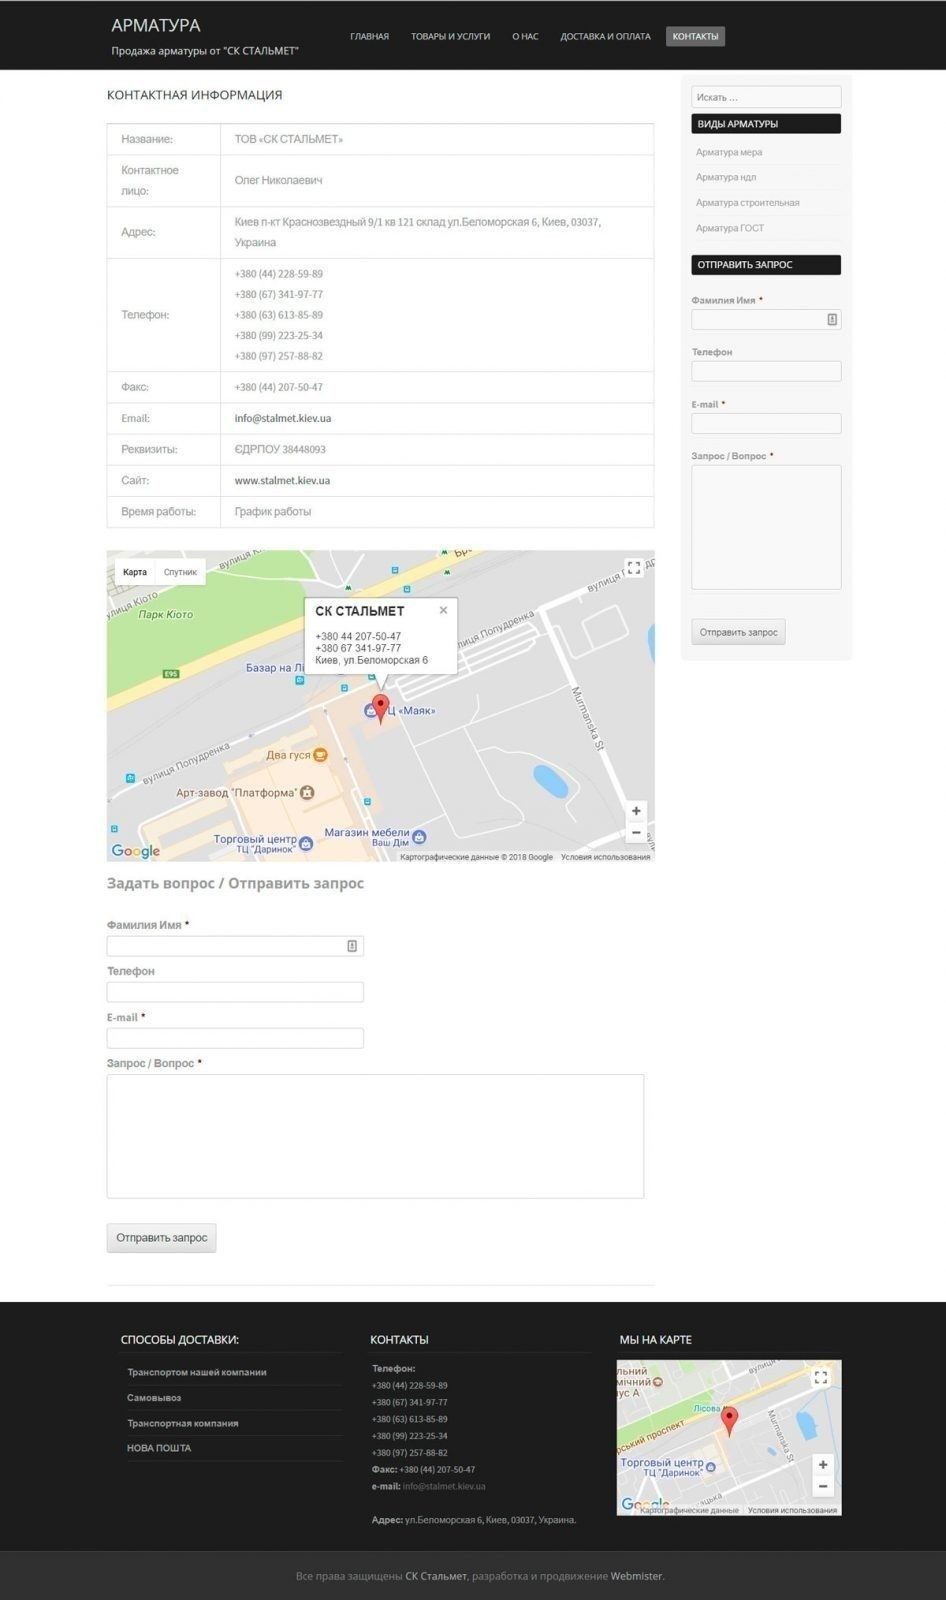Image resolution: width=946 pixels, height=1600 pixels.
Task: Open the Главная page
Action: (x=369, y=37)
